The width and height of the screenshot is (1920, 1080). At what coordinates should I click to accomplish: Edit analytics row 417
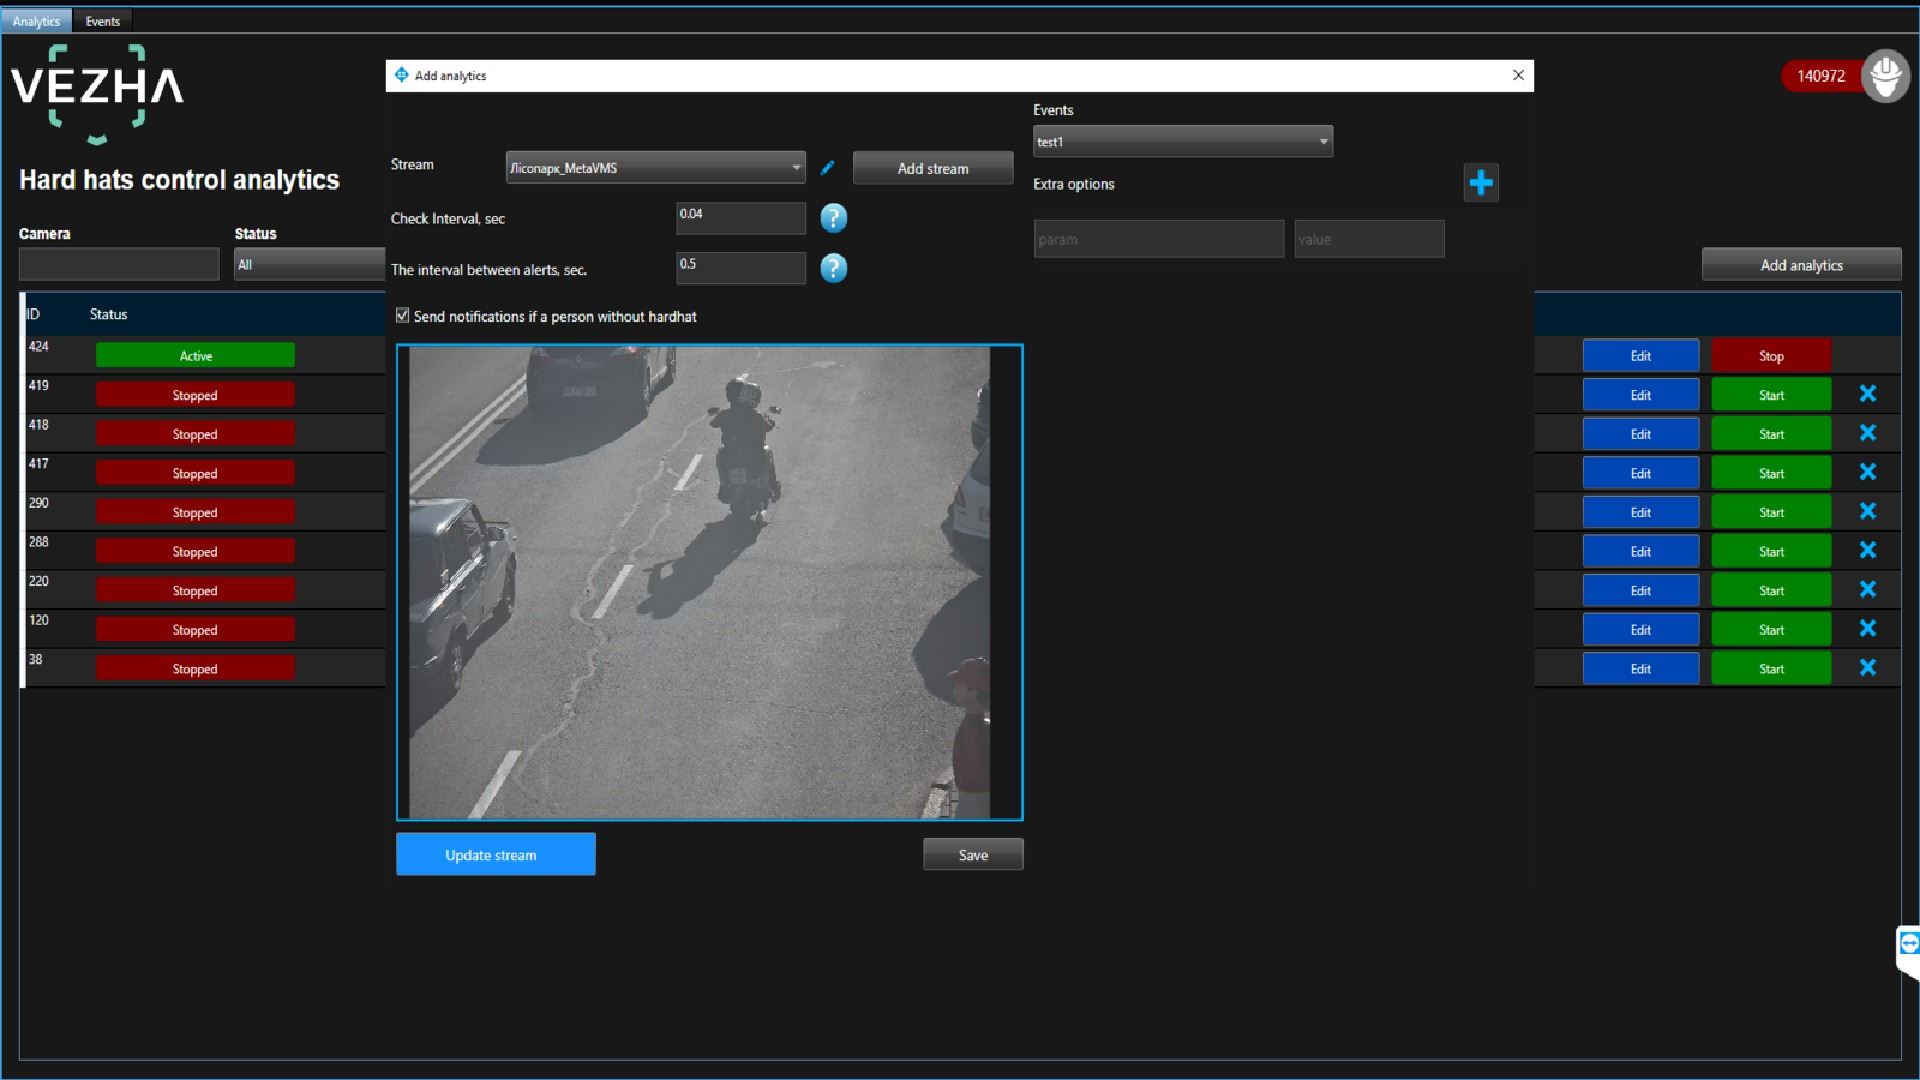[1641, 473]
